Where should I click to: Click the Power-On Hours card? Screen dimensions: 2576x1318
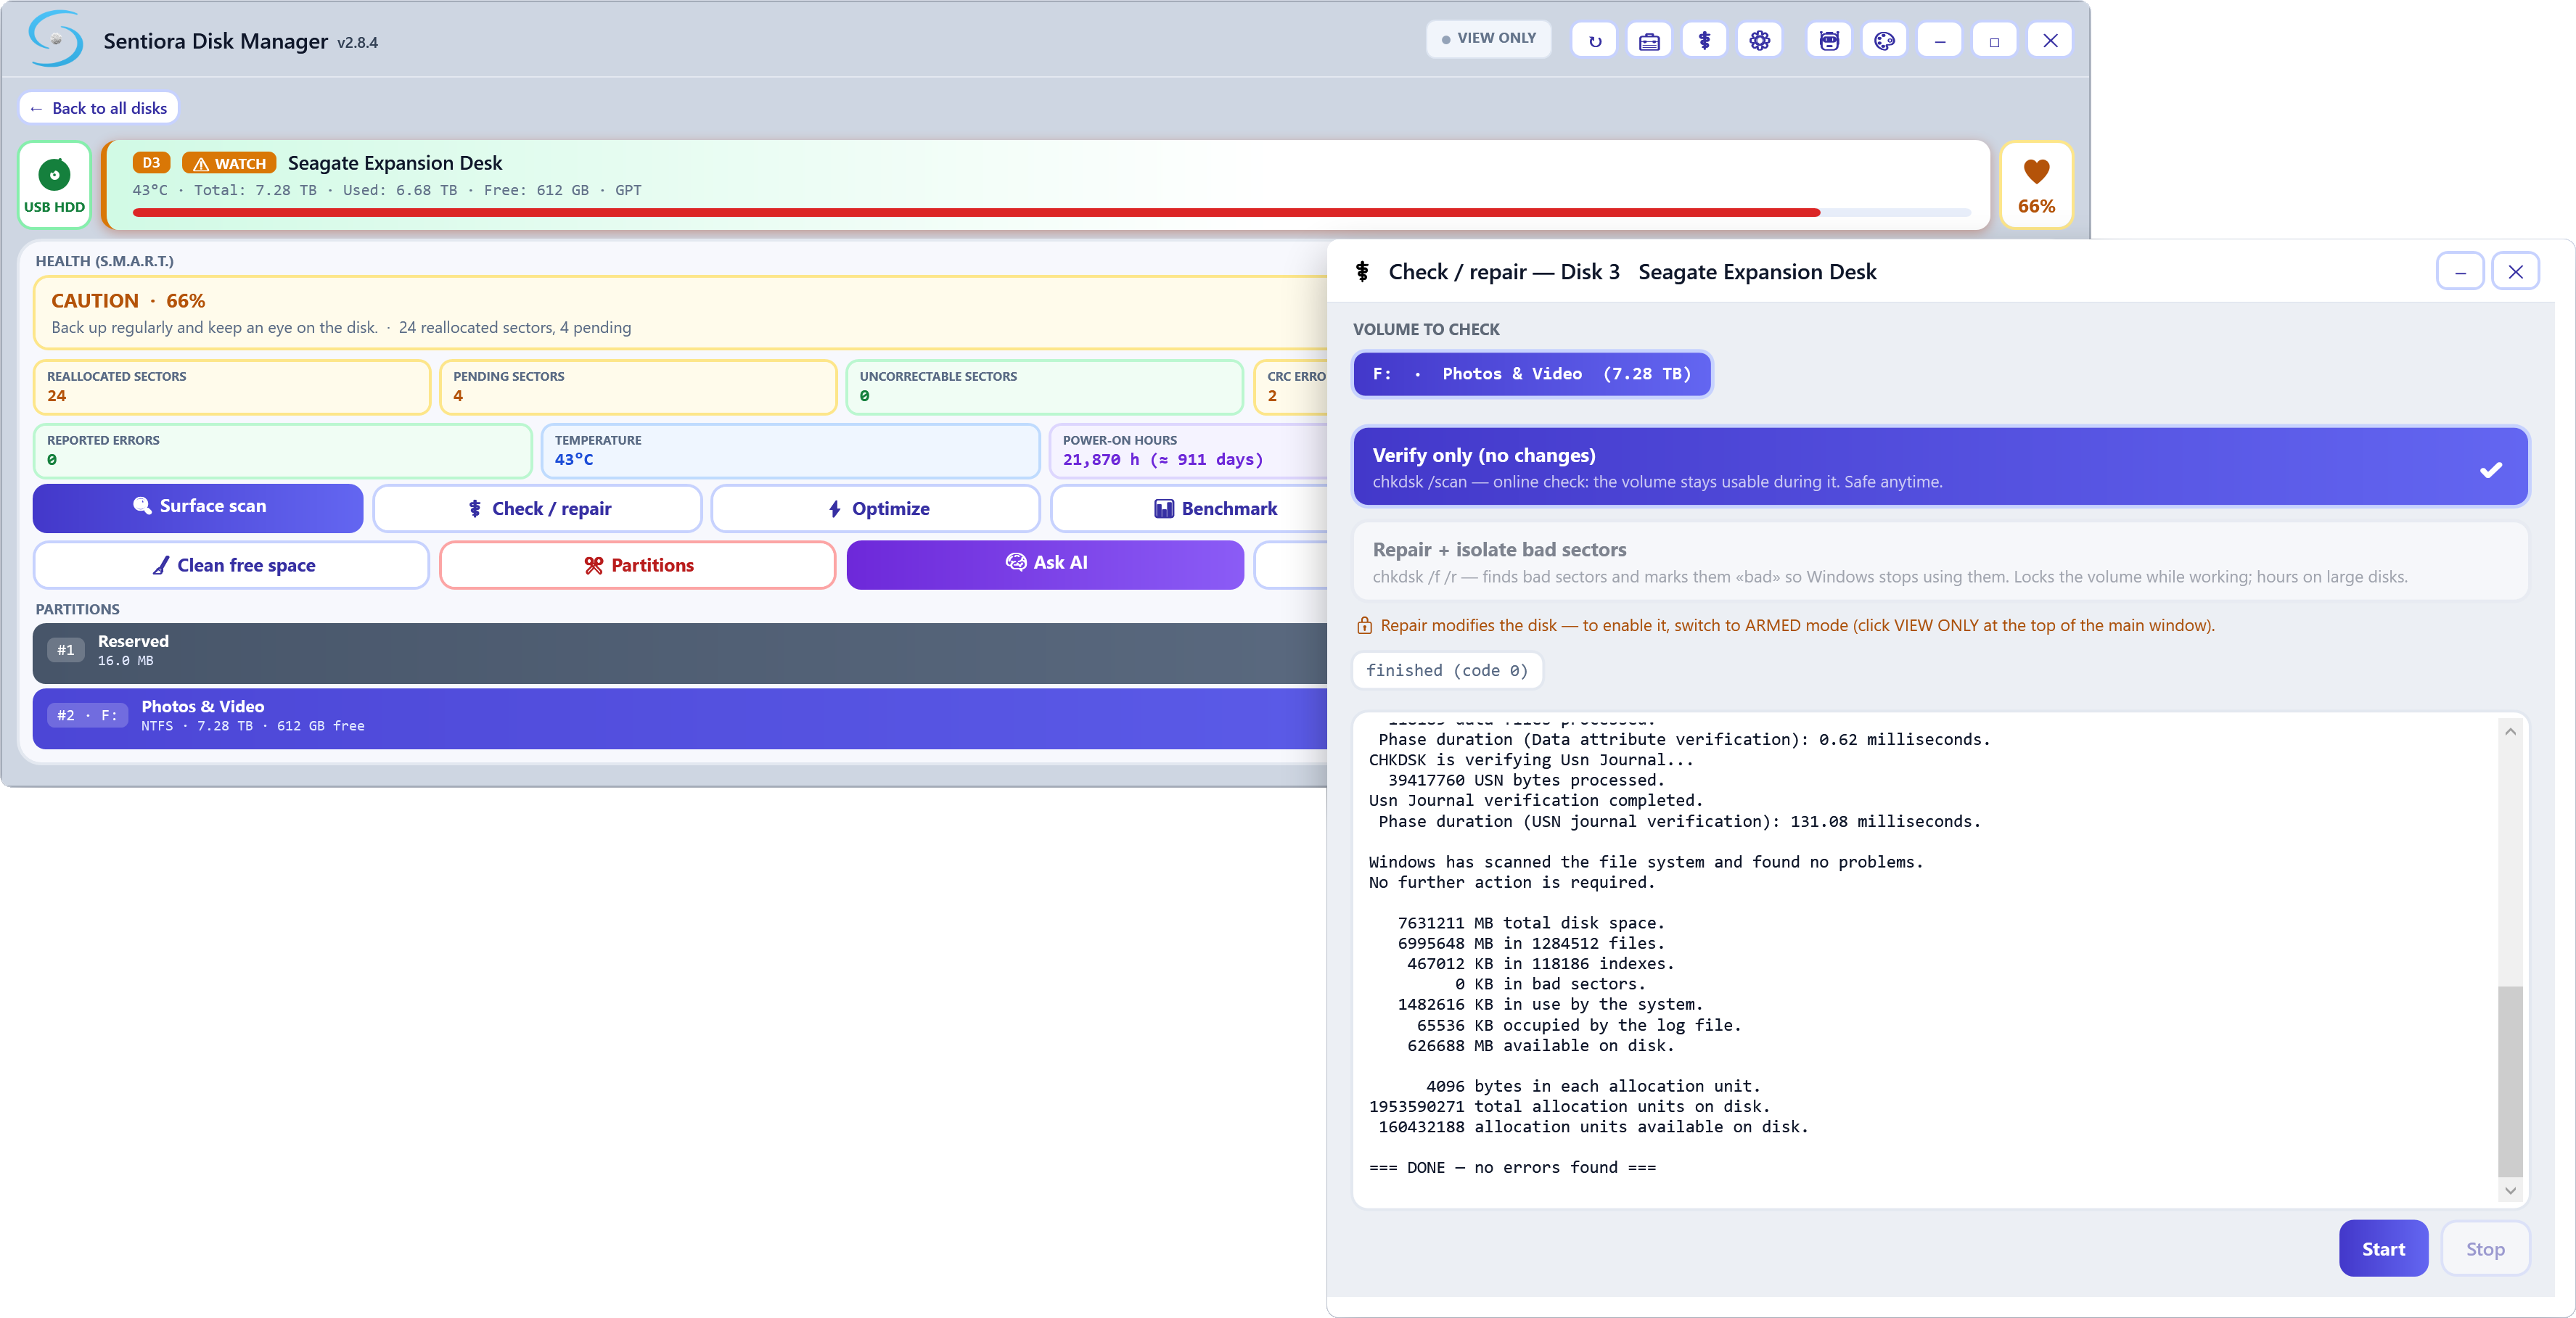(x=1188, y=451)
